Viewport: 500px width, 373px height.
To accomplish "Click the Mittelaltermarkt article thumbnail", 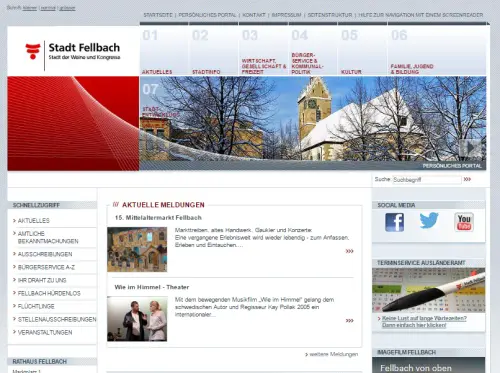I will (137, 249).
